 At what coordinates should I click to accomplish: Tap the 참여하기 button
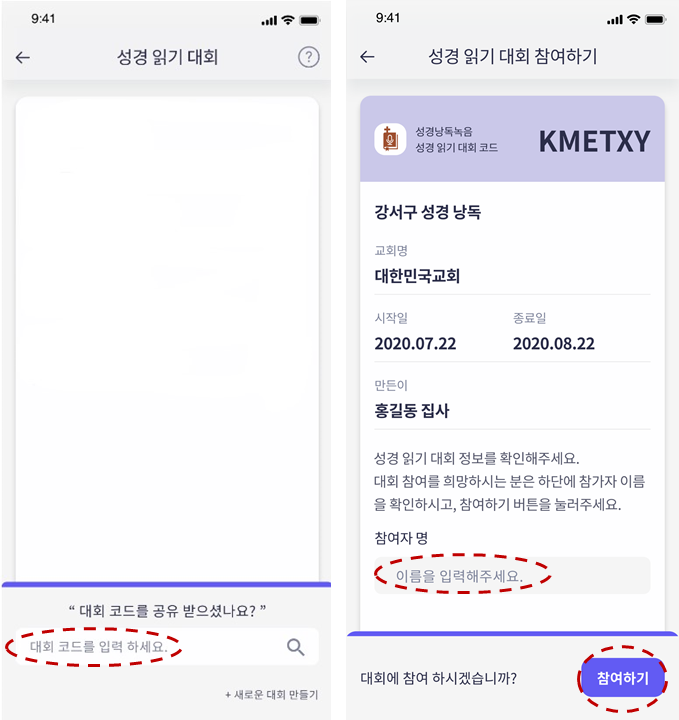click(x=623, y=678)
